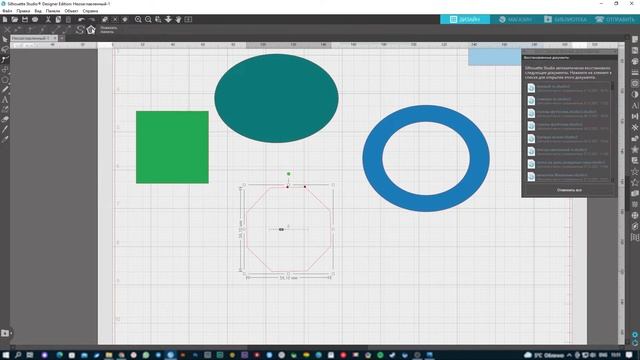Close the Несохраненный-1 document tab
This screenshot has height=360, width=640.
(x=55, y=38)
